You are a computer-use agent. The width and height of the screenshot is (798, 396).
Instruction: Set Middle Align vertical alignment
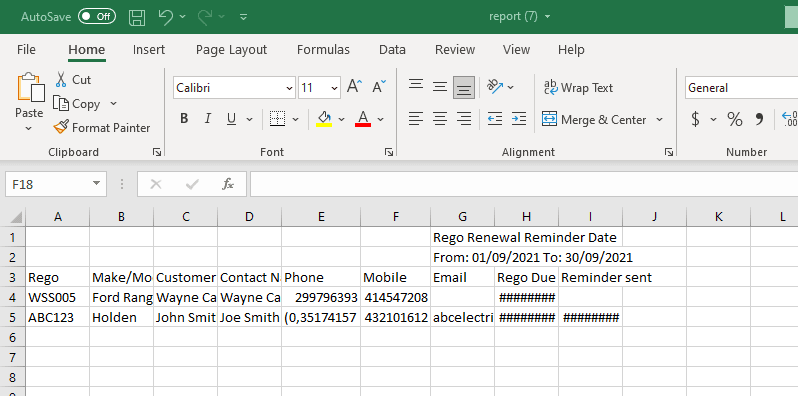[440, 87]
